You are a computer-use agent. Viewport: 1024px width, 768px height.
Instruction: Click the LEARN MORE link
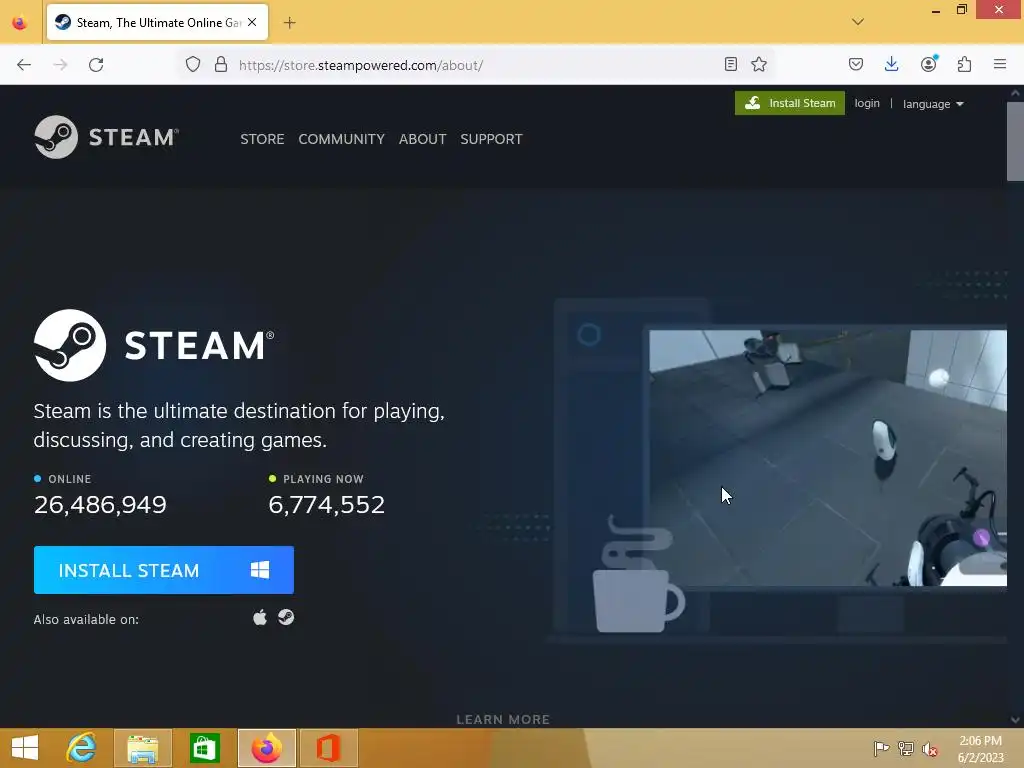click(503, 719)
